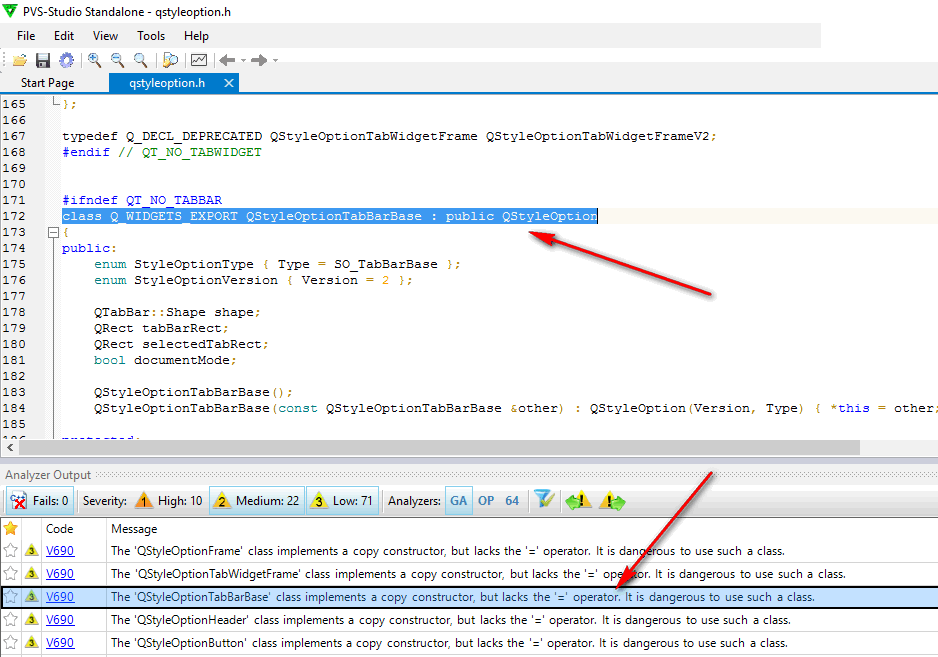The height and width of the screenshot is (657, 938).
Task: Select the QStyleOptionHeader warning message
Action: click(450, 620)
